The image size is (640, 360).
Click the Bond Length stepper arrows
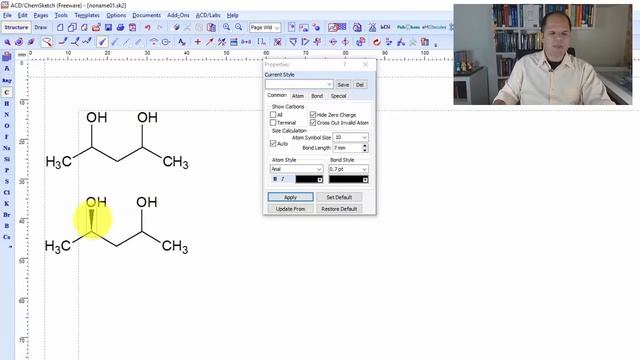click(365, 148)
